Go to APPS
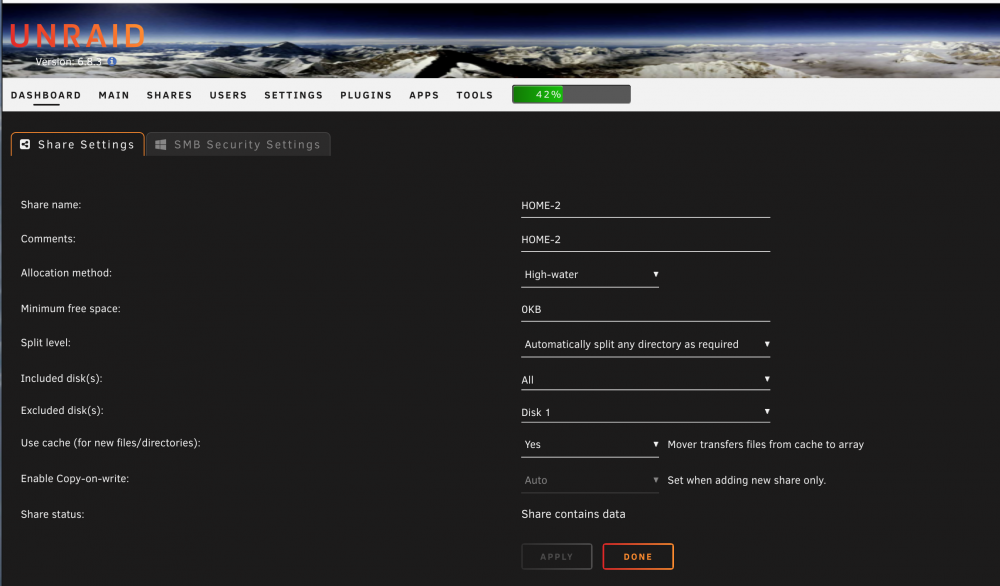Viewport: 1000px width, 586px height. [423, 95]
